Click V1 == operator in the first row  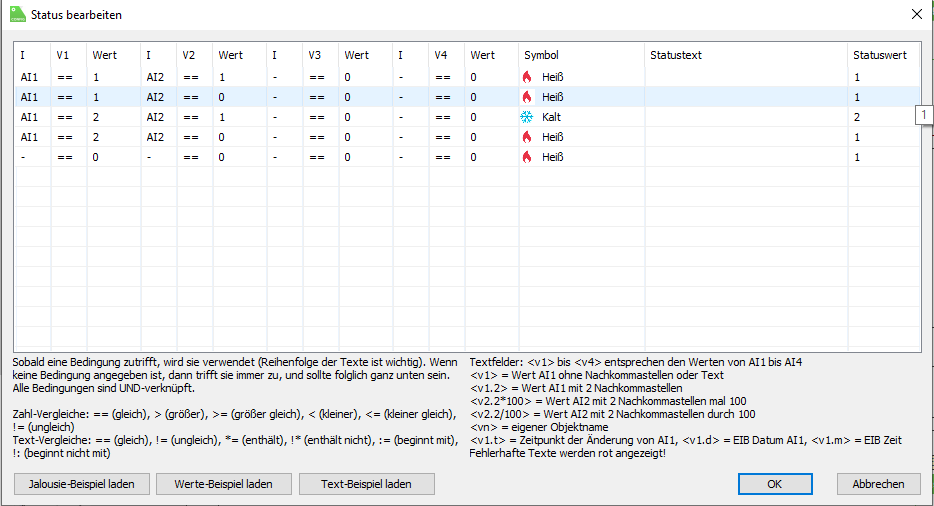(64, 77)
